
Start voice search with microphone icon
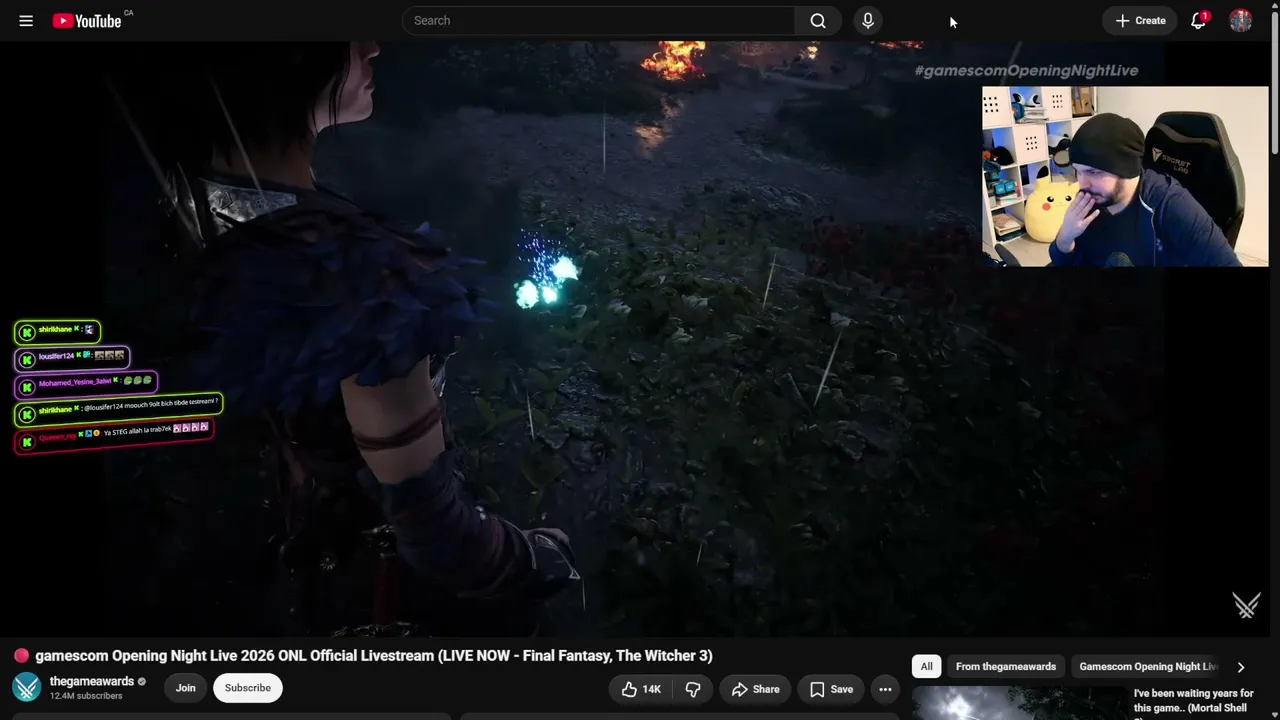[868, 21]
